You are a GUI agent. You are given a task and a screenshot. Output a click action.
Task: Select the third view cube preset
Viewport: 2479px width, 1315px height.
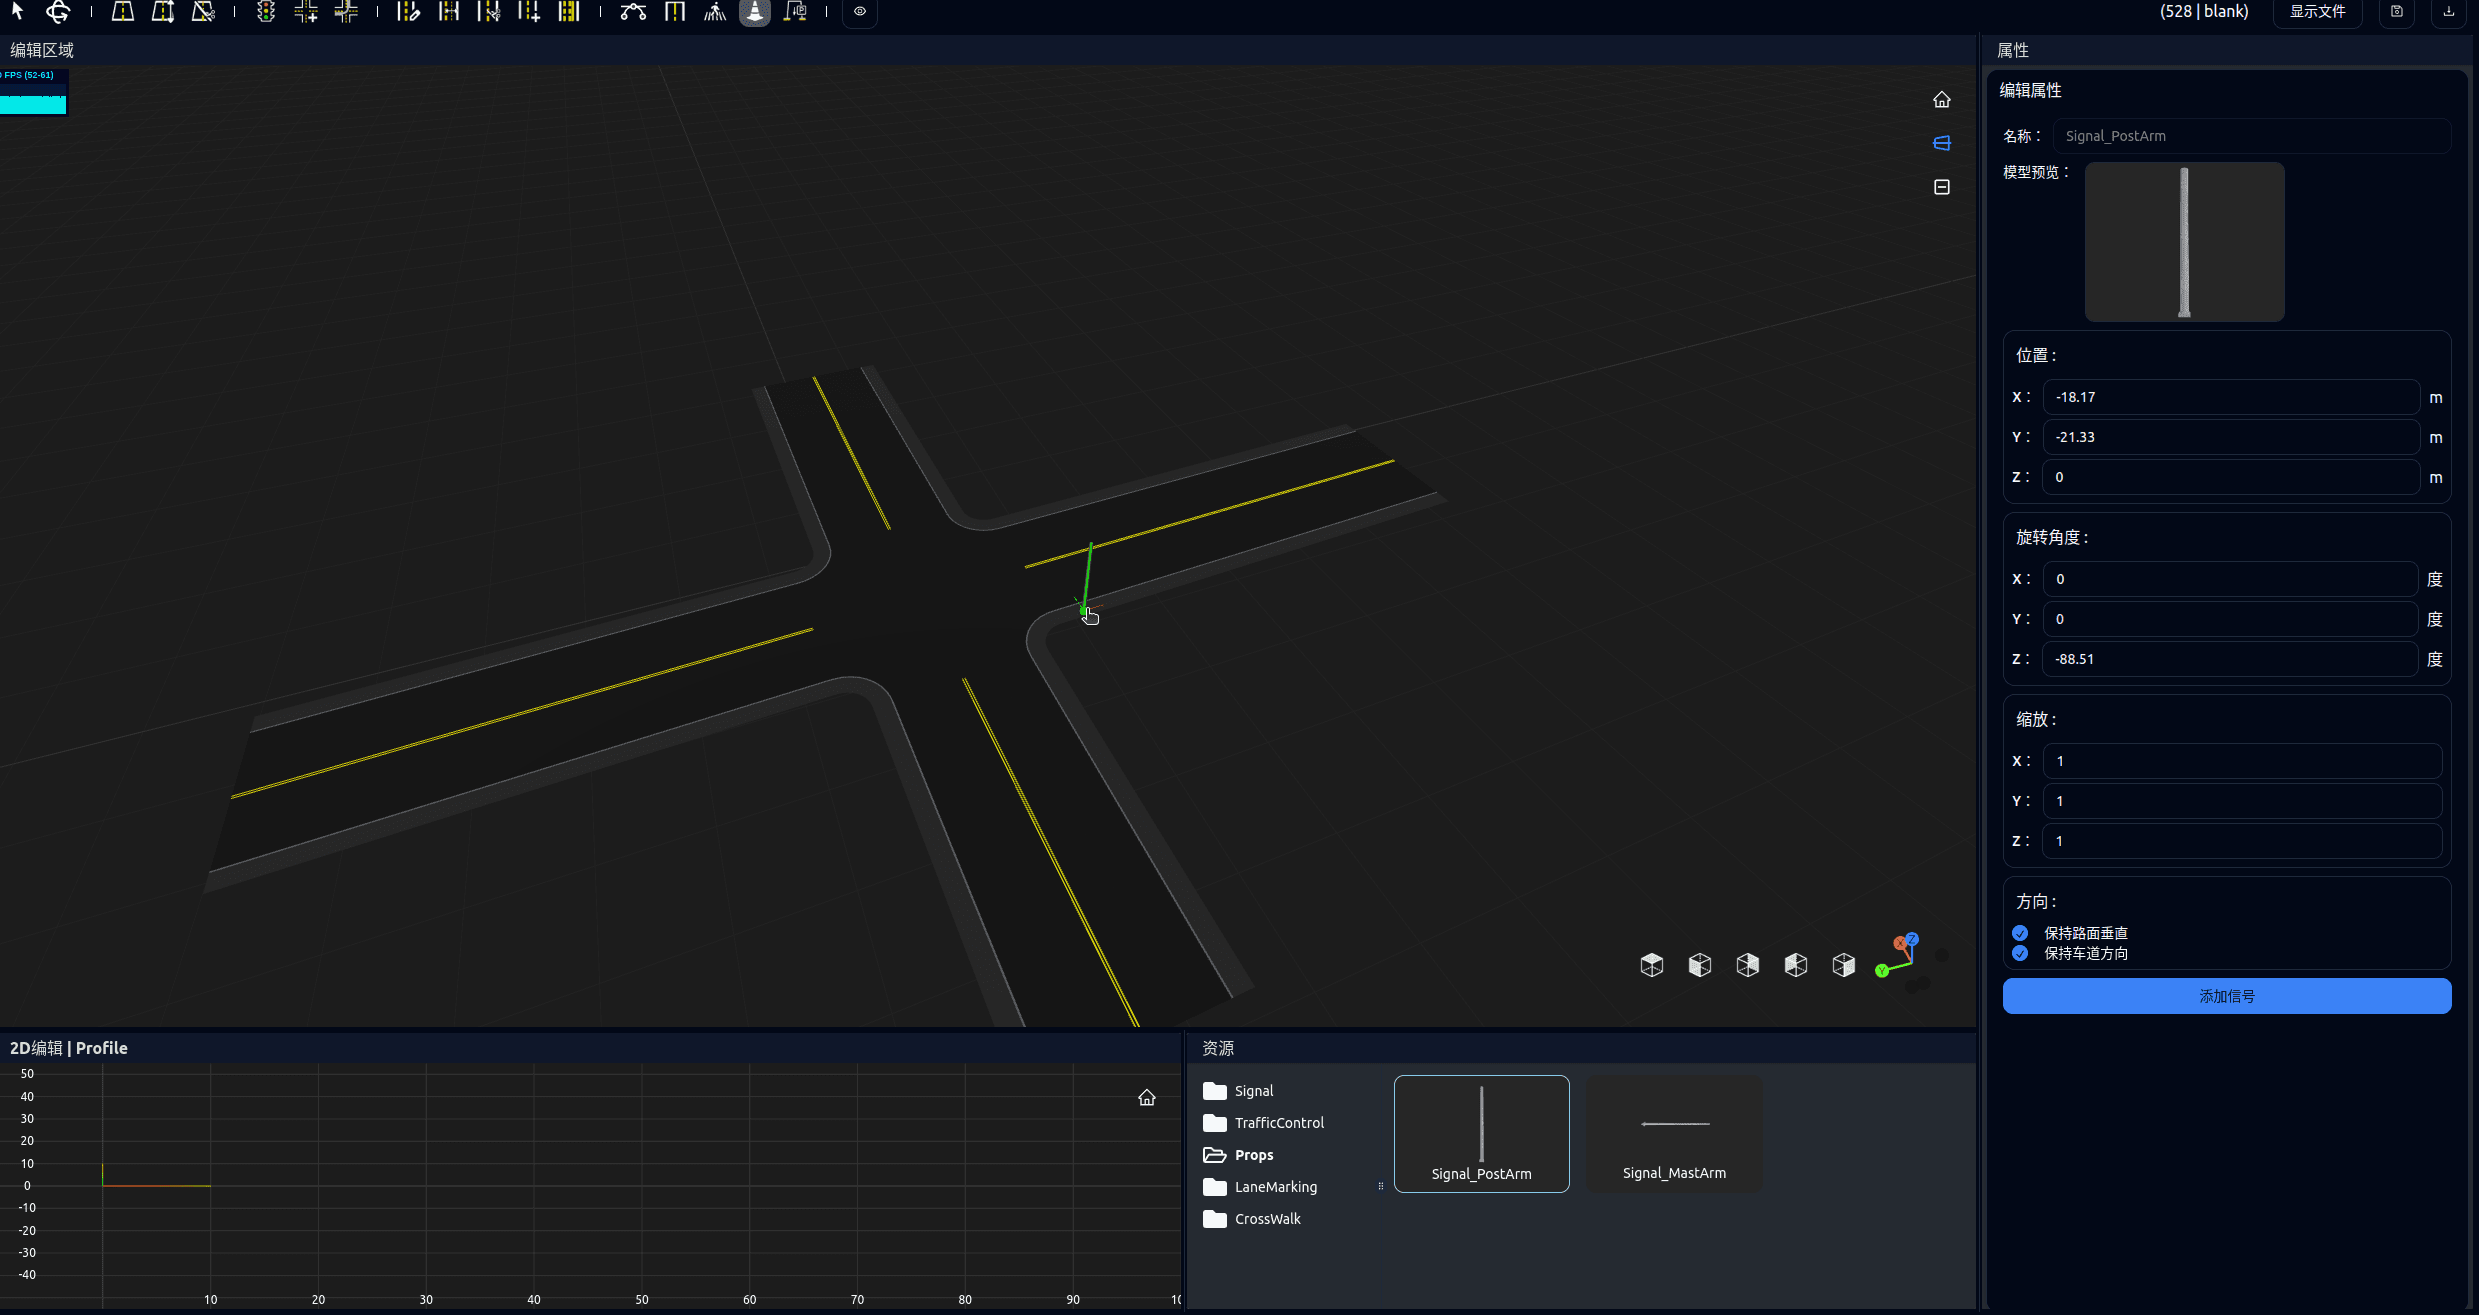[x=1748, y=965]
